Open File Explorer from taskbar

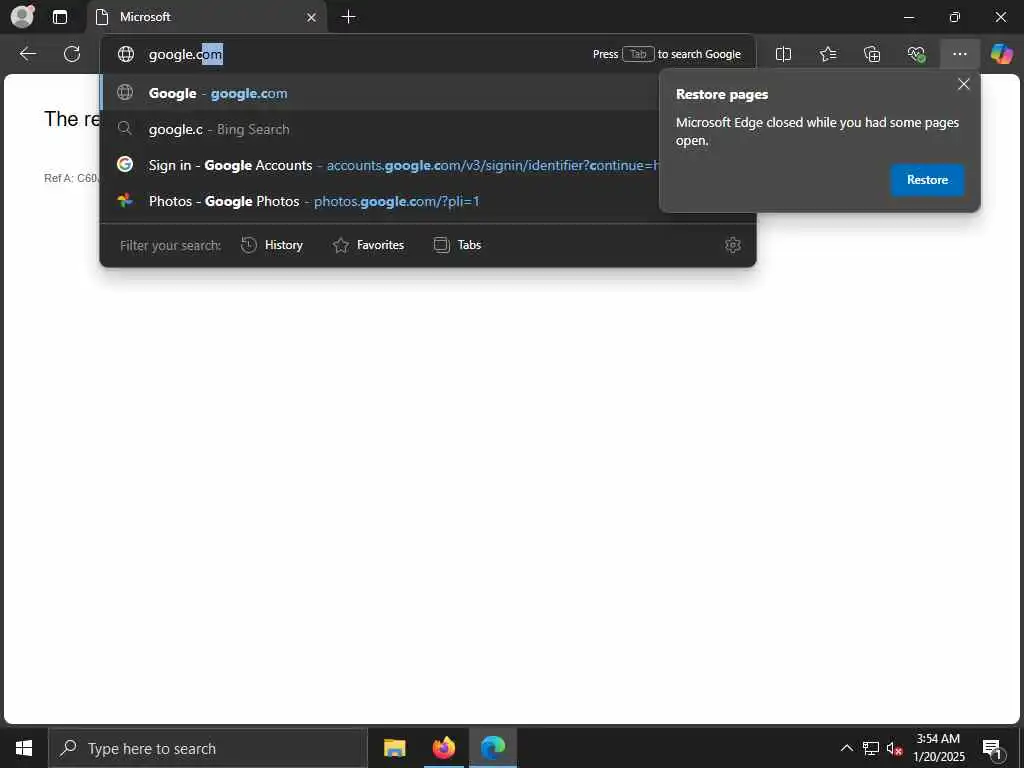(x=394, y=748)
